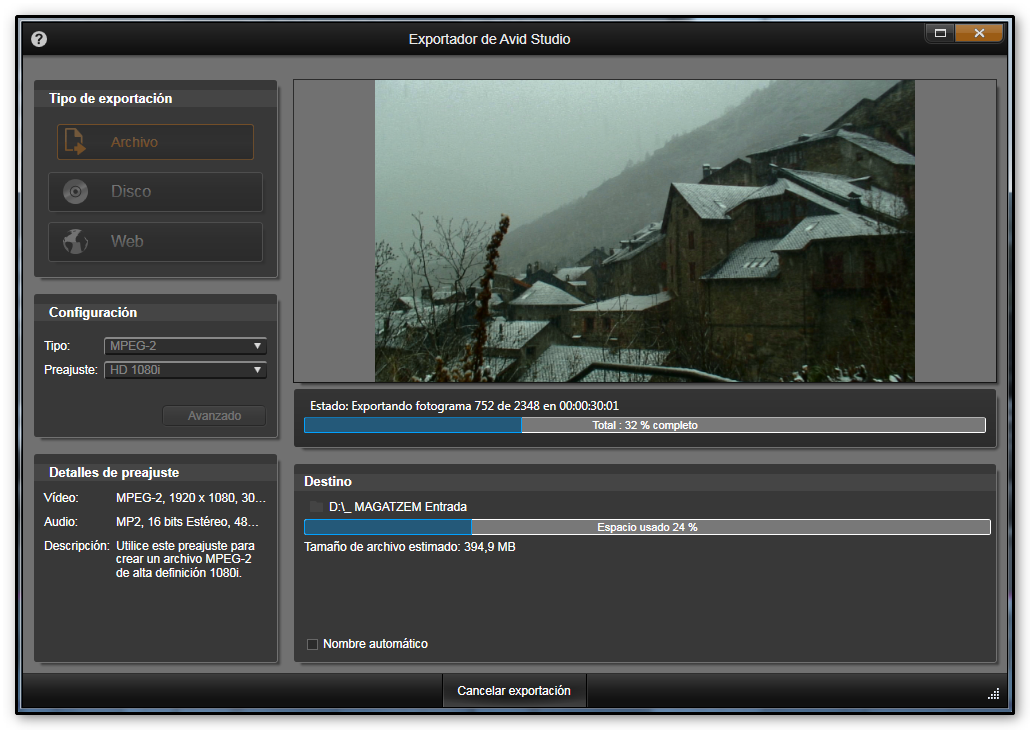
Task: Click the Total 32 % completo progress bar
Action: (644, 425)
